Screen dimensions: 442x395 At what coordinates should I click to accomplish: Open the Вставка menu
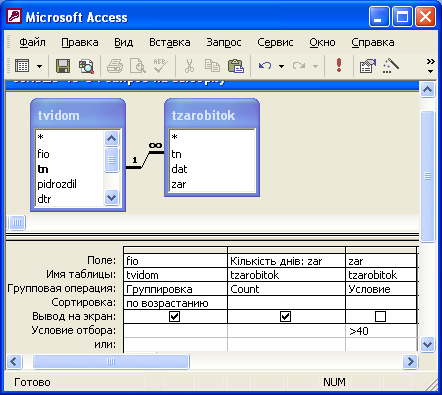click(170, 42)
